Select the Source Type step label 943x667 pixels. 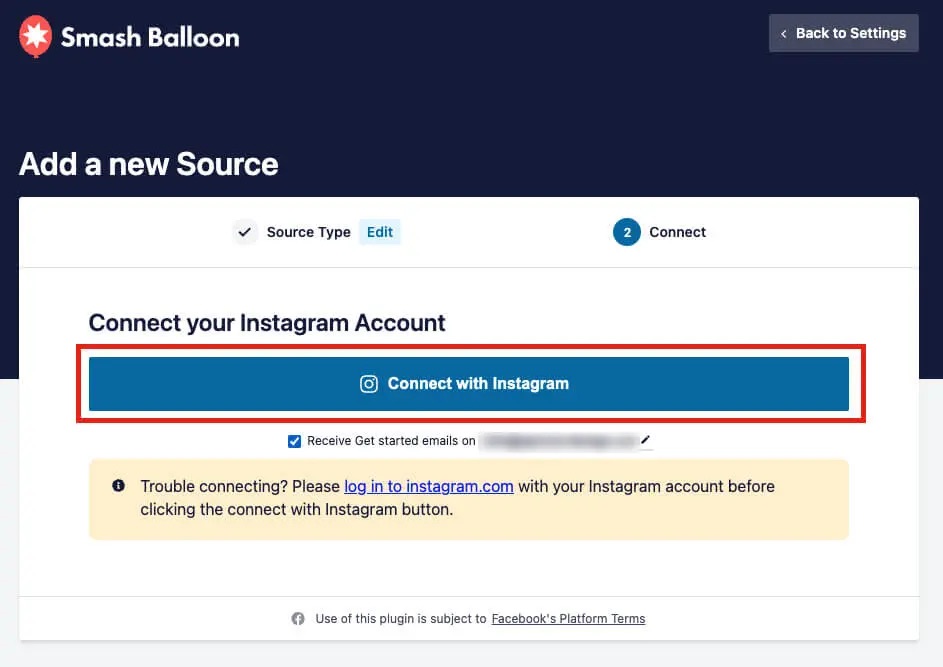[x=309, y=232]
